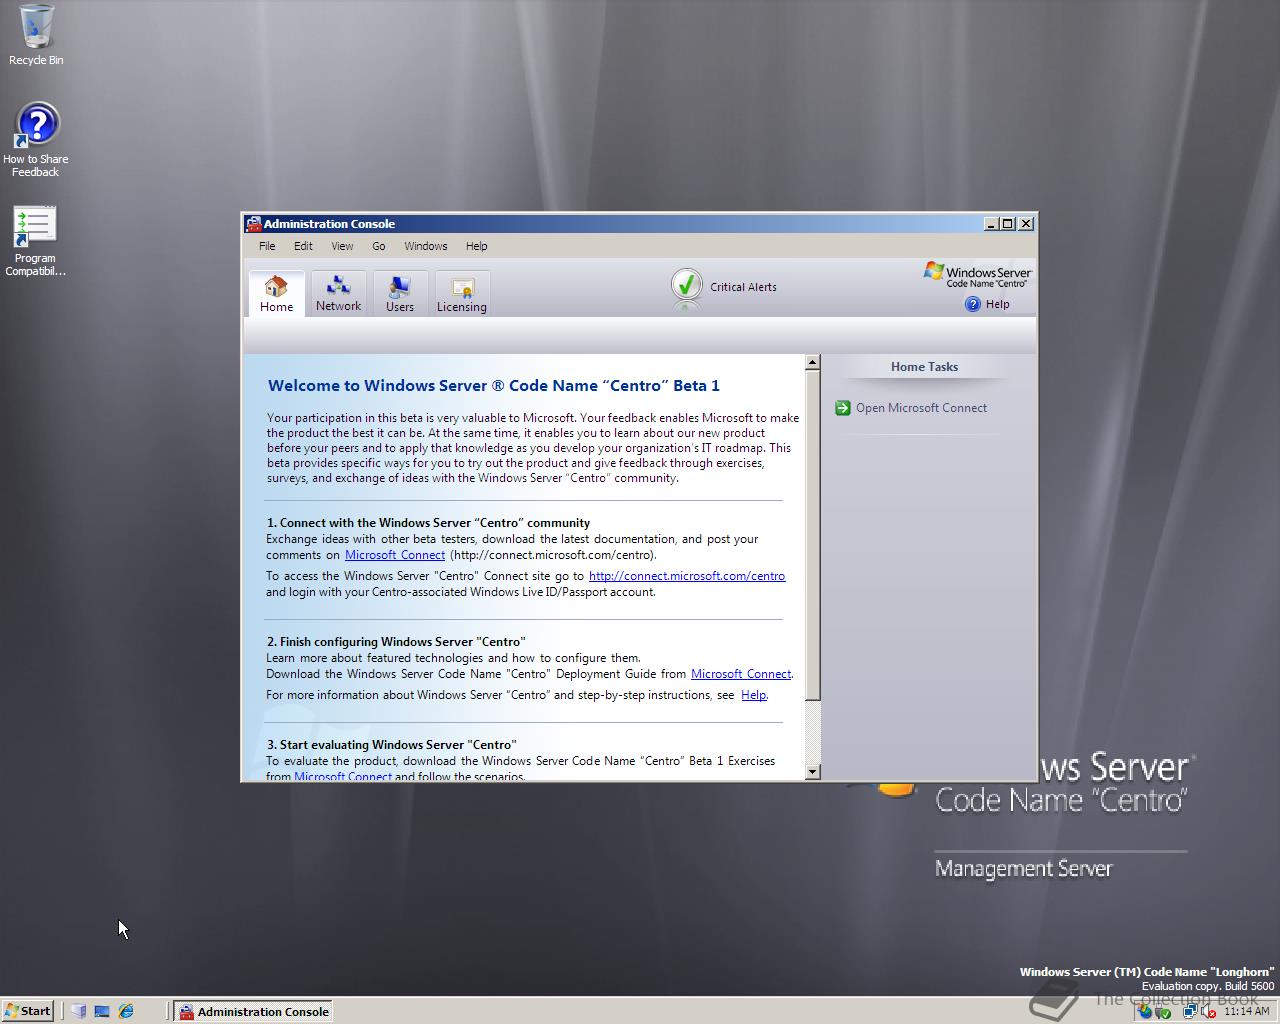Open the Home tab in the Administration Console

pyautogui.click(x=276, y=294)
